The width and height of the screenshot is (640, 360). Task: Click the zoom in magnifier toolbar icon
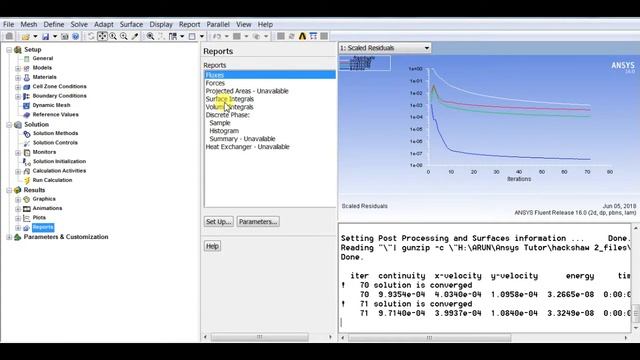(113, 37)
